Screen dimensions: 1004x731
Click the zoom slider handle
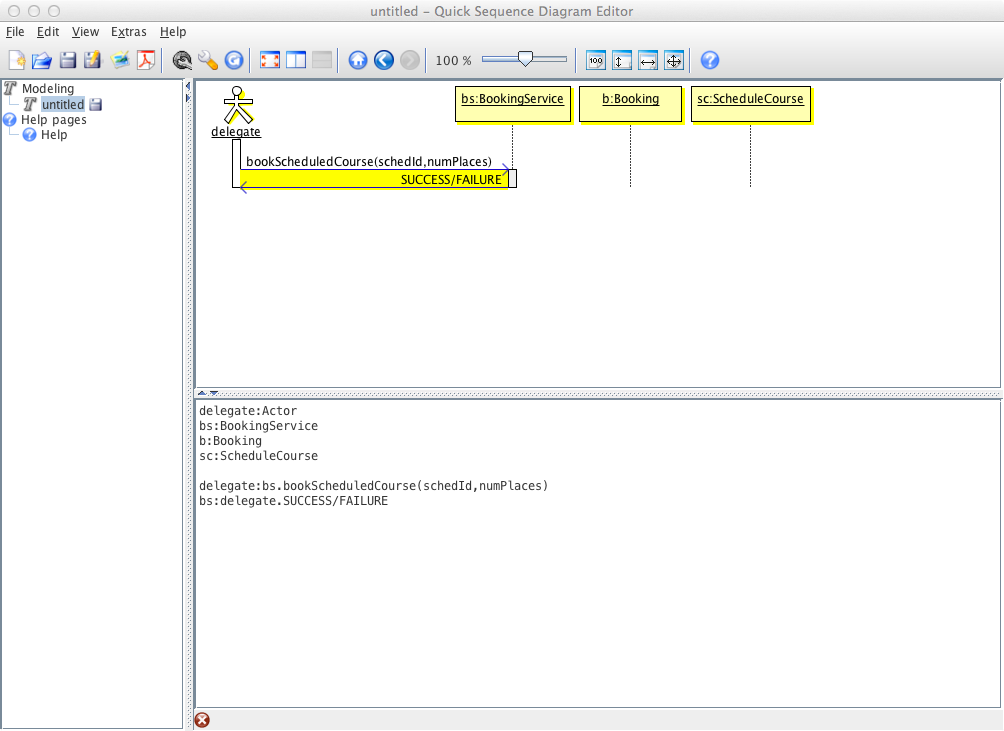pos(524,60)
